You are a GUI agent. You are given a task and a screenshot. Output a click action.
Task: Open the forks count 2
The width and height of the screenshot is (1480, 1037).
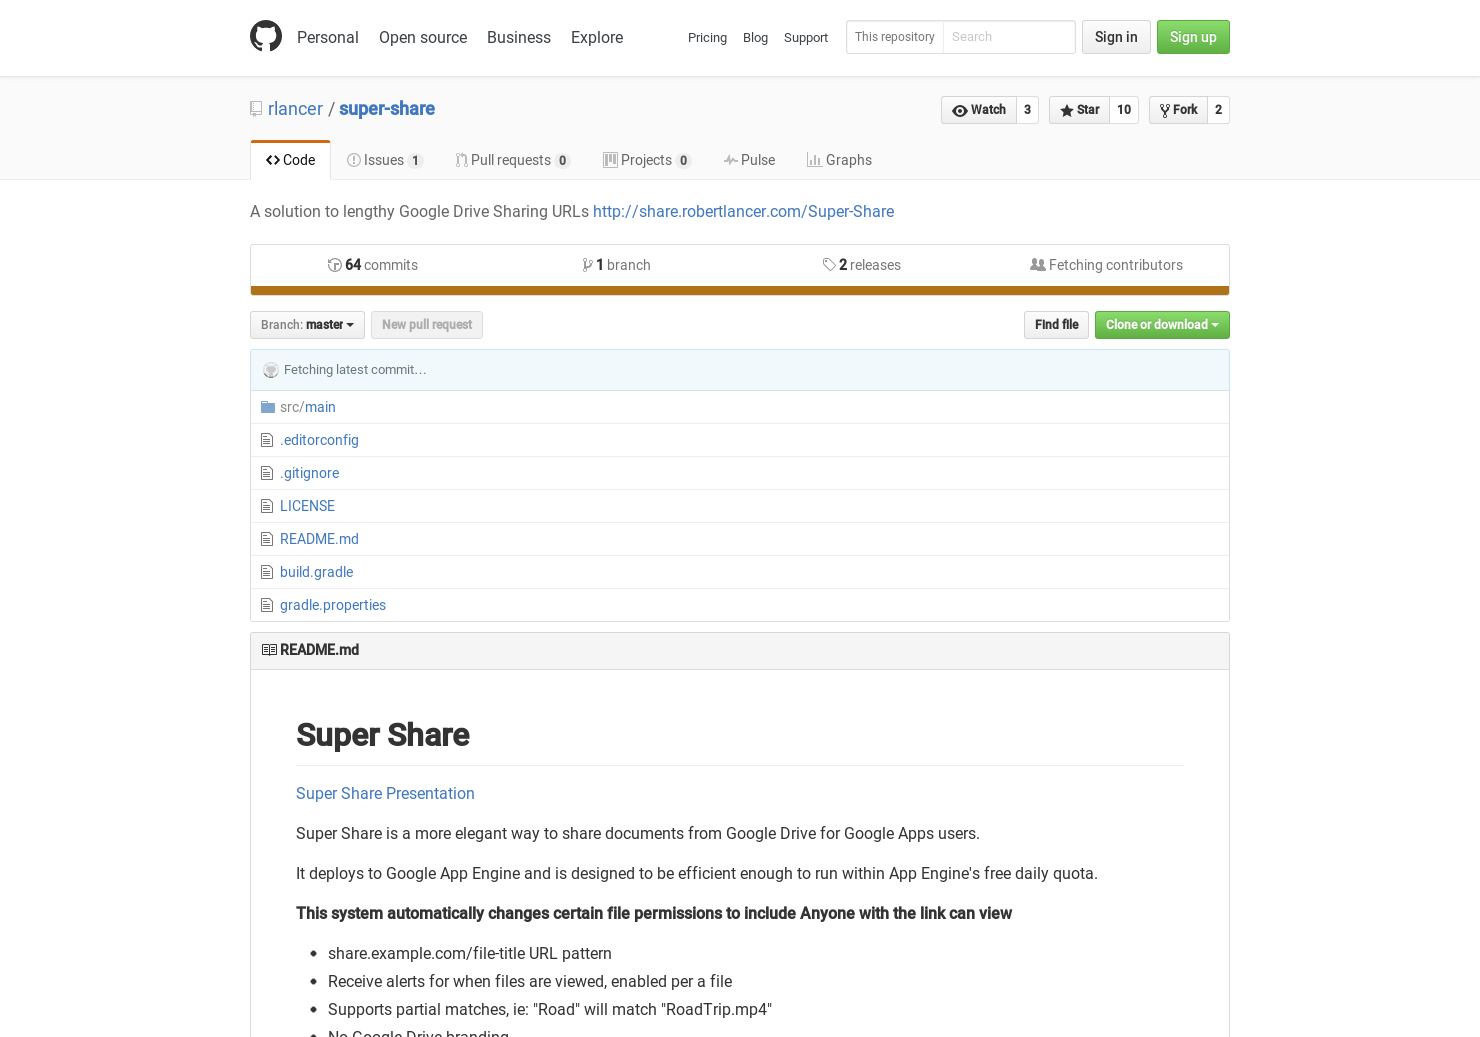(1218, 110)
